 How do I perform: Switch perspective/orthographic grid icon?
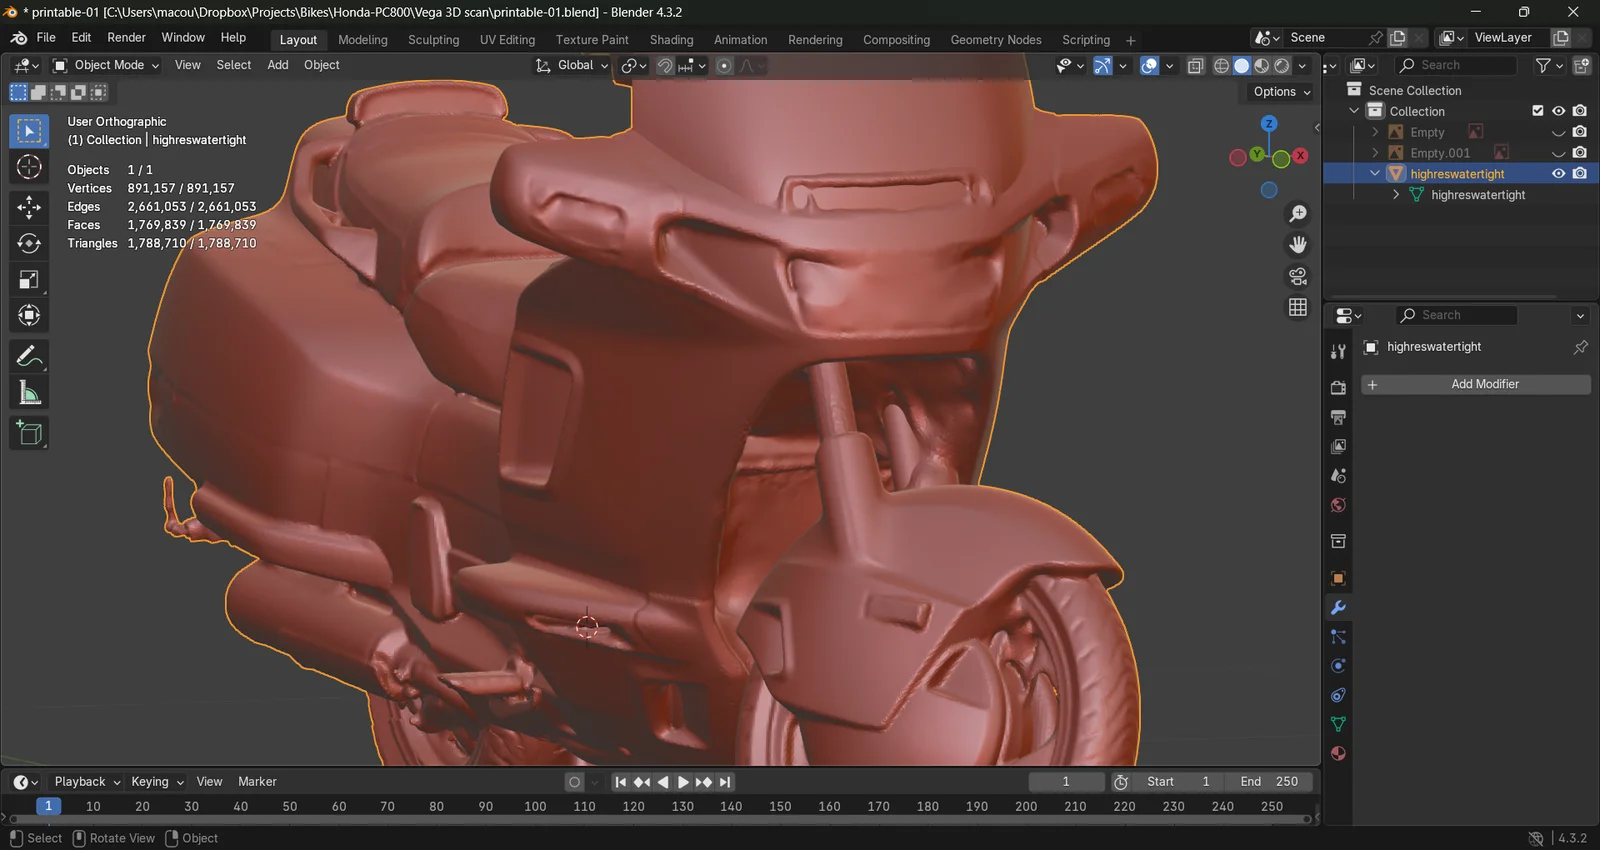coord(1298,307)
